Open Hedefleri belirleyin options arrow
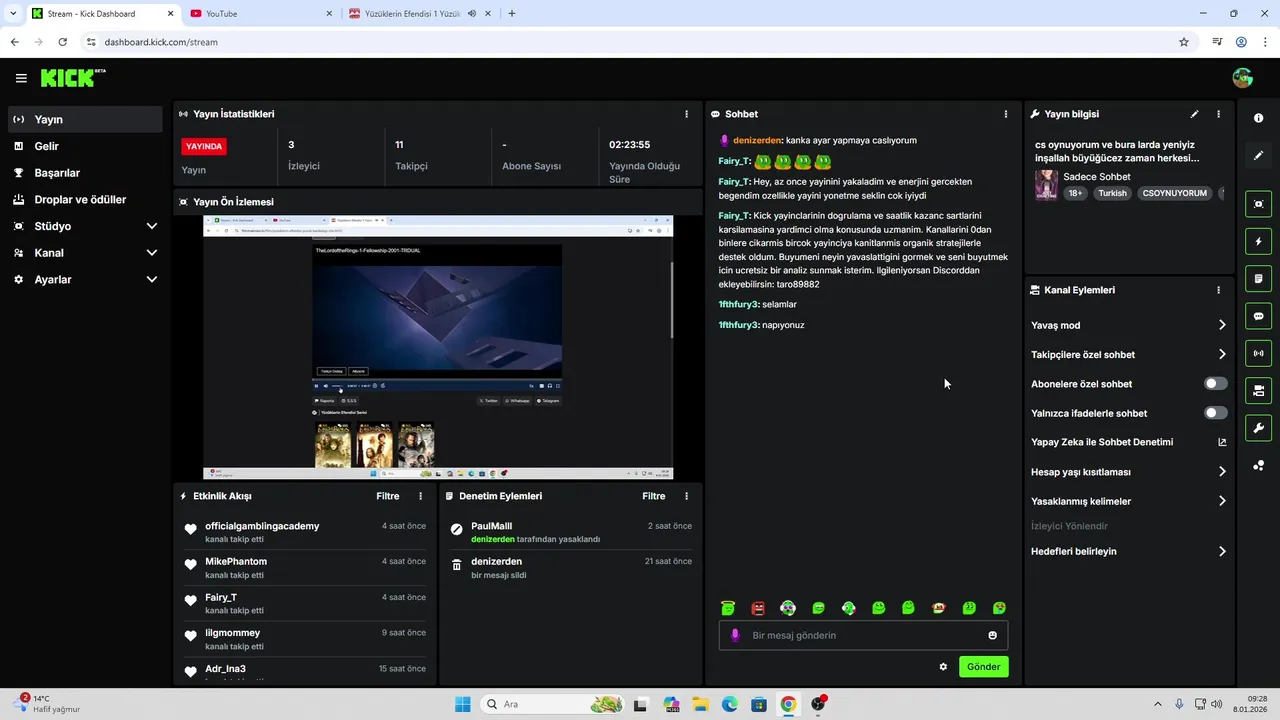Viewport: 1280px width, 720px height. [x=1222, y=551]
